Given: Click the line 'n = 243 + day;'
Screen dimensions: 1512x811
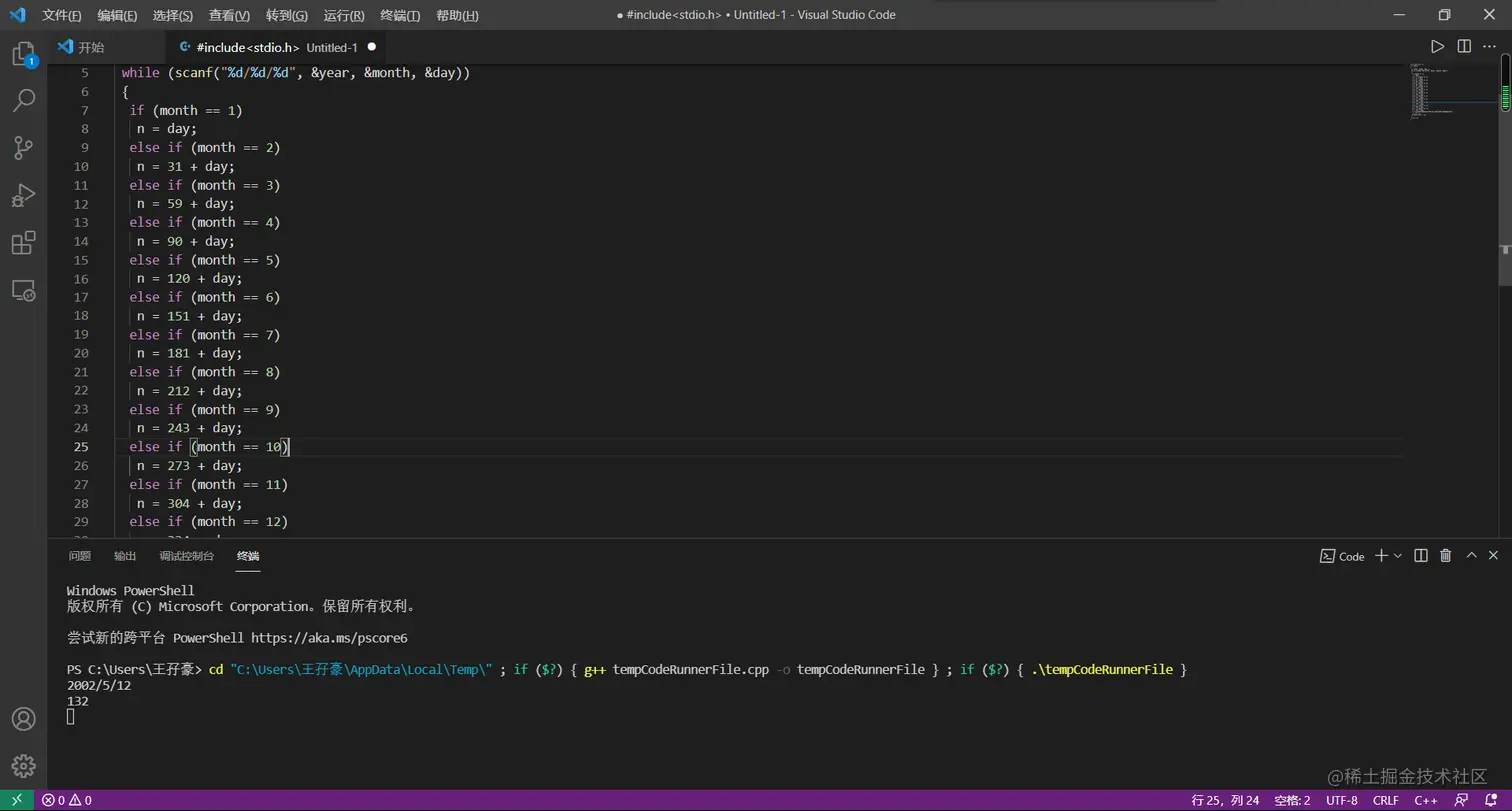Looking at the screenshot, I should pos(190,428).
